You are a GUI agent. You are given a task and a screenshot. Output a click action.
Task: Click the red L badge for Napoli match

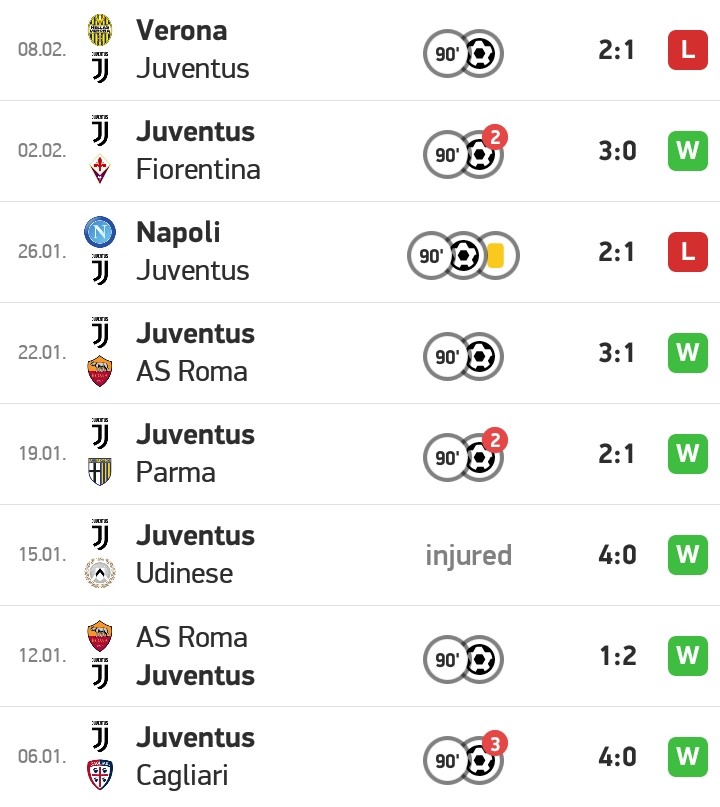(688, 252)
